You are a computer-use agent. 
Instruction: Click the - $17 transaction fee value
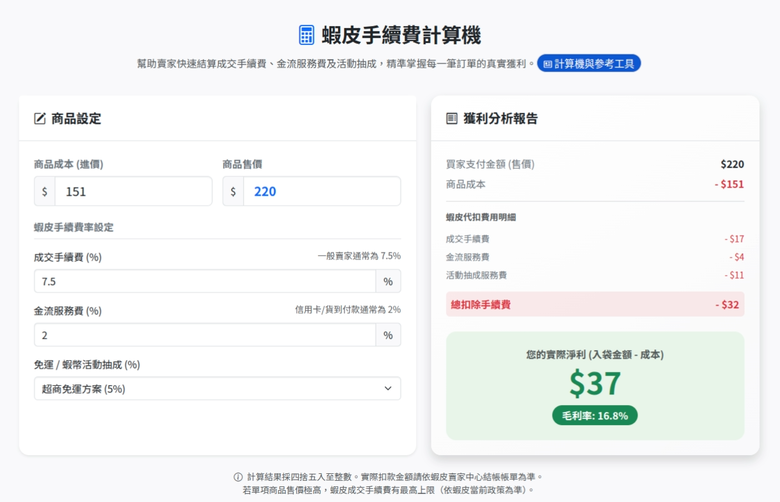click(x=734, y=239)
